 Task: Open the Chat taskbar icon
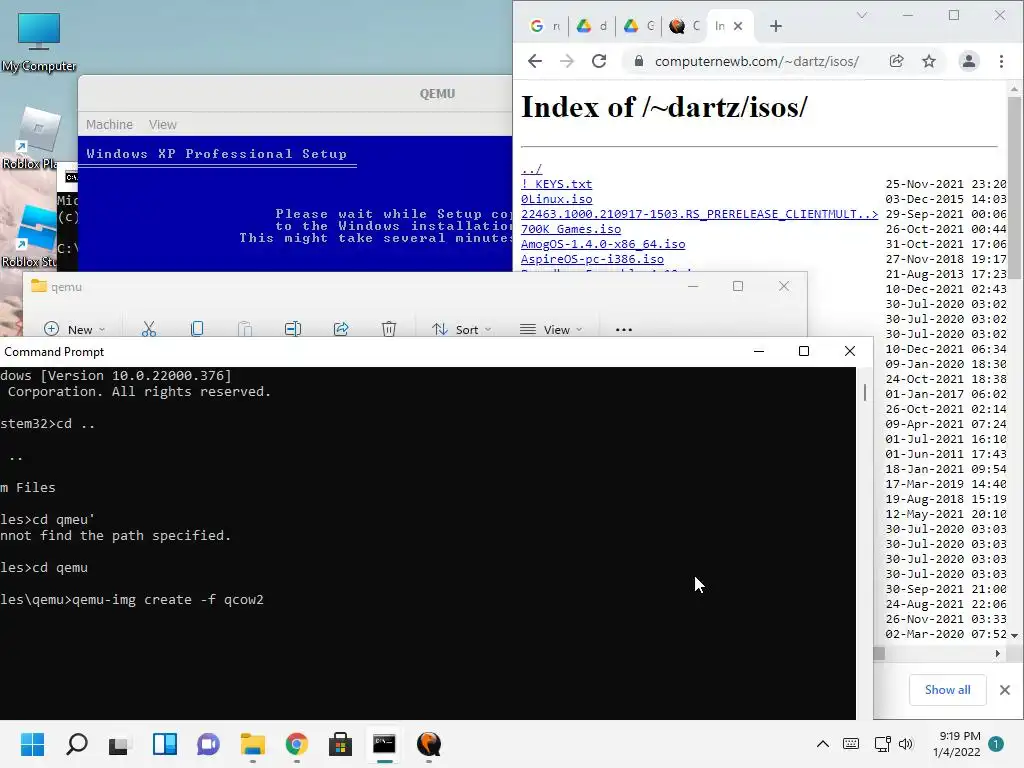tap(208, 744)
